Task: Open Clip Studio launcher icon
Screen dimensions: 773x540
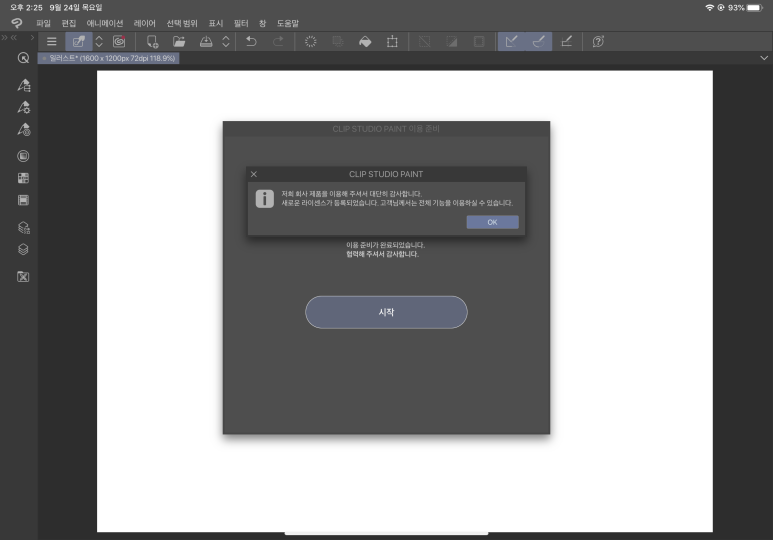Action: [x=119, y=41]
